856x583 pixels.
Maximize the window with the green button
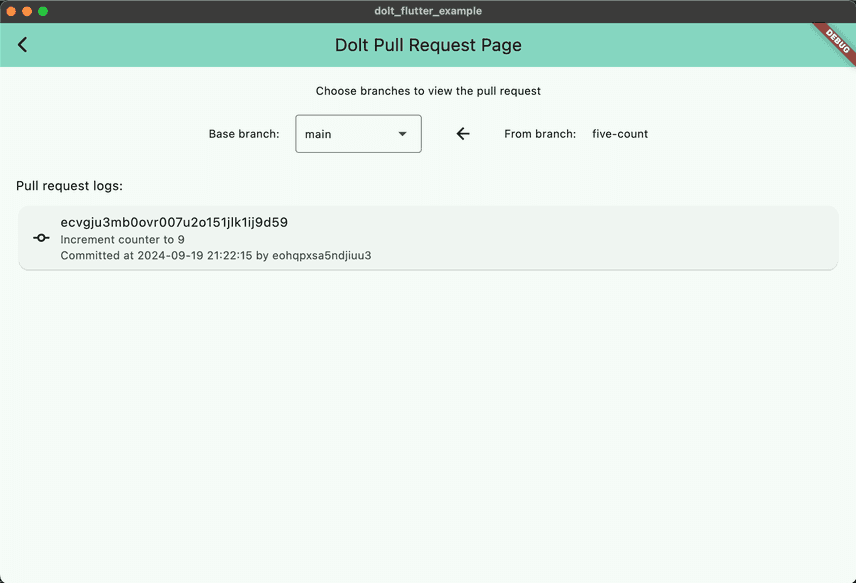pyautogui.click(x=43, y=11)
